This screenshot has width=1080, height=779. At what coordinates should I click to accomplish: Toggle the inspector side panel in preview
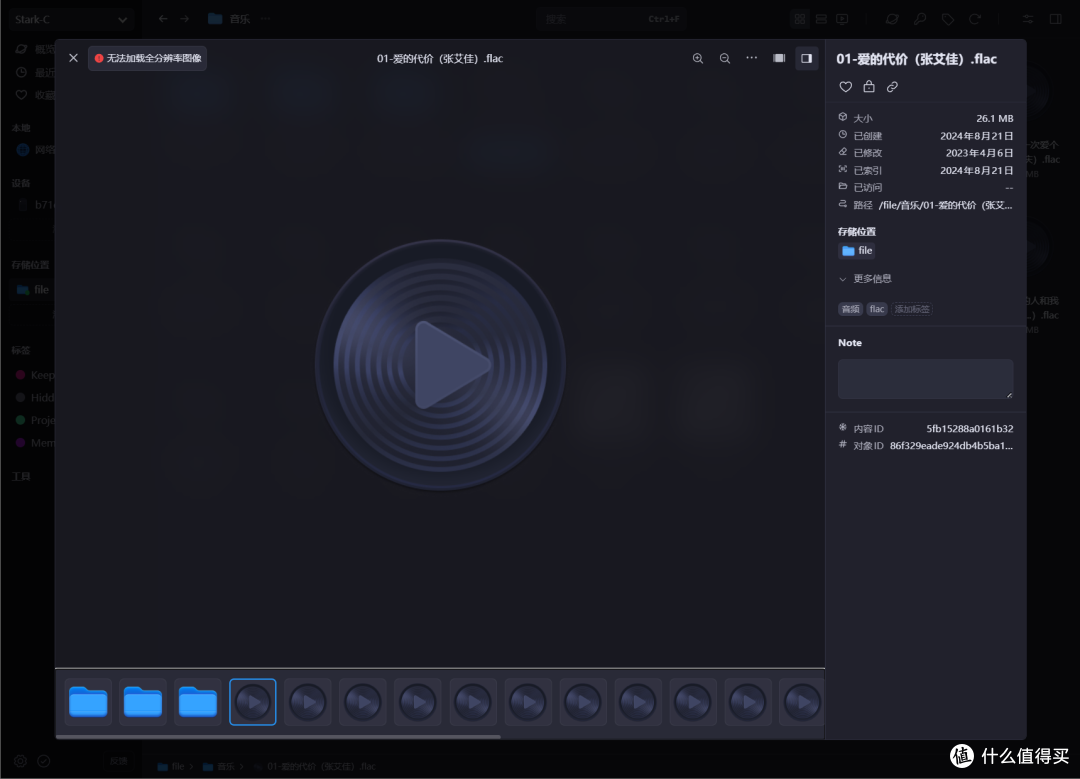point(806,59)
